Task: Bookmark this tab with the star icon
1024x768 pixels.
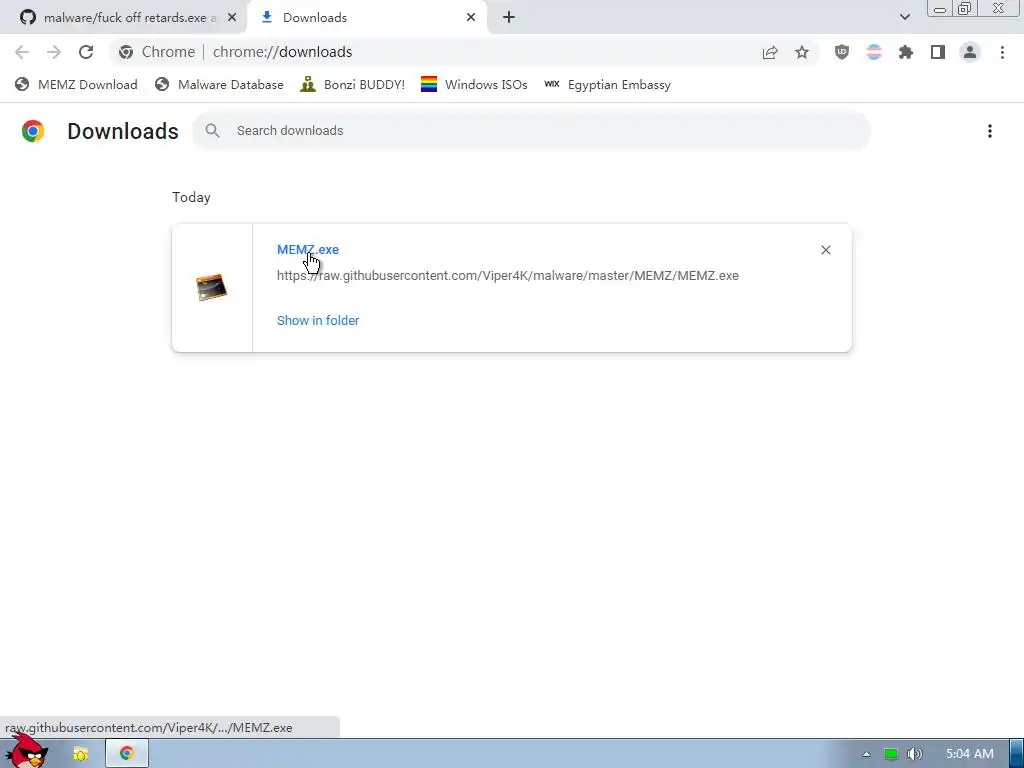Action: pyautogui.click(x=802, y=52)
